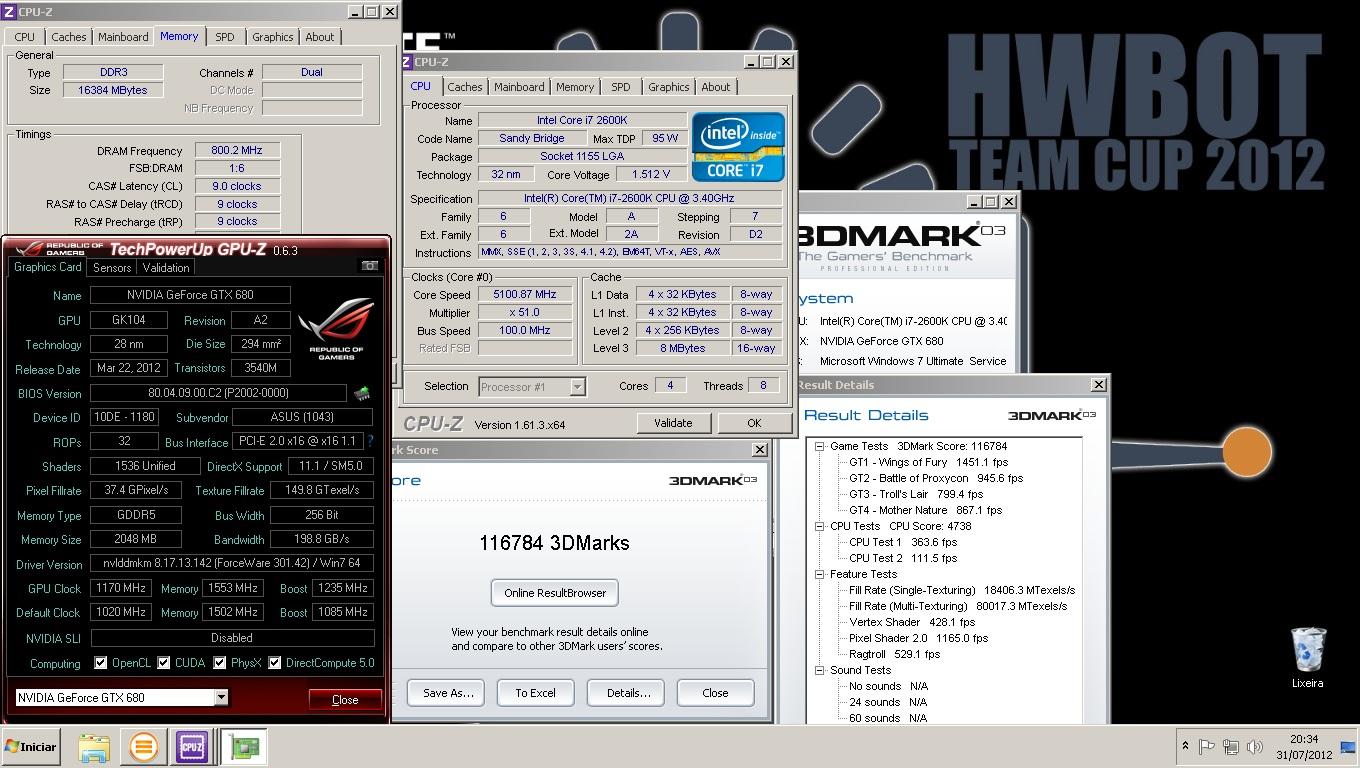
Task: Open the Sensors tab in GPU-Z
Action: 112,267
